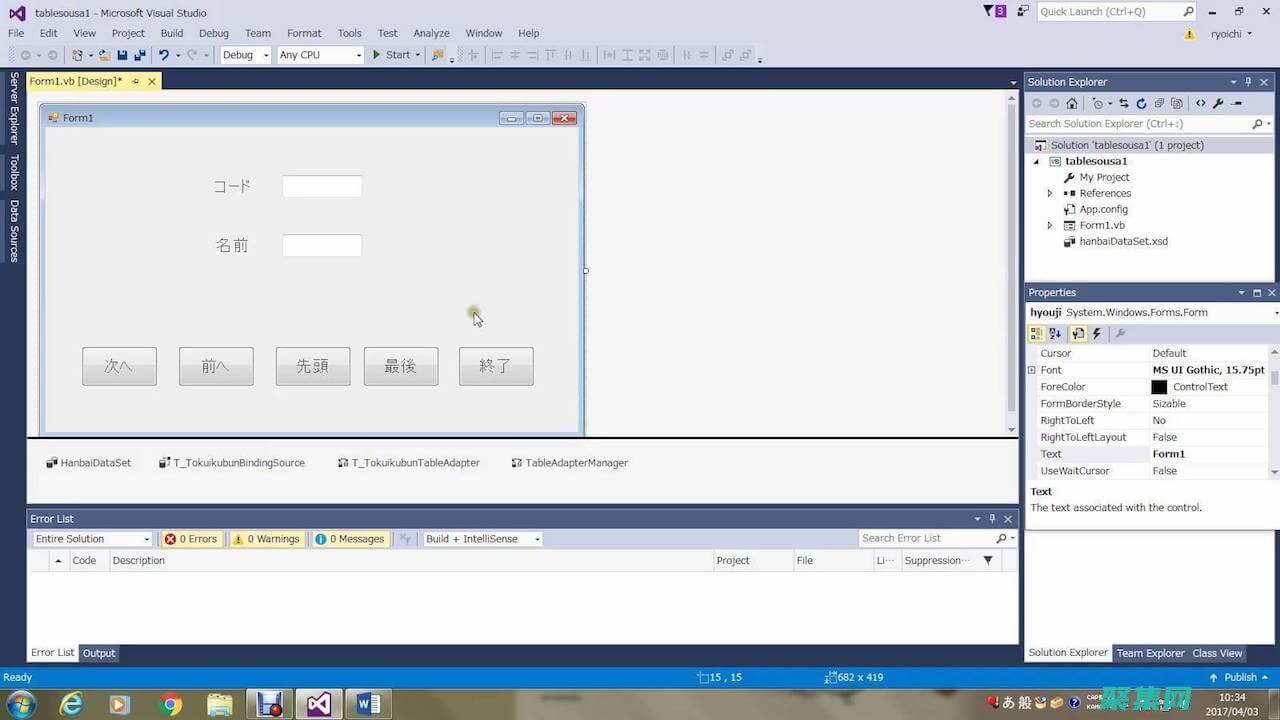The image size is (1280, 720).
Task: Click the Undo toolbar icon
Action: [164, 55]
